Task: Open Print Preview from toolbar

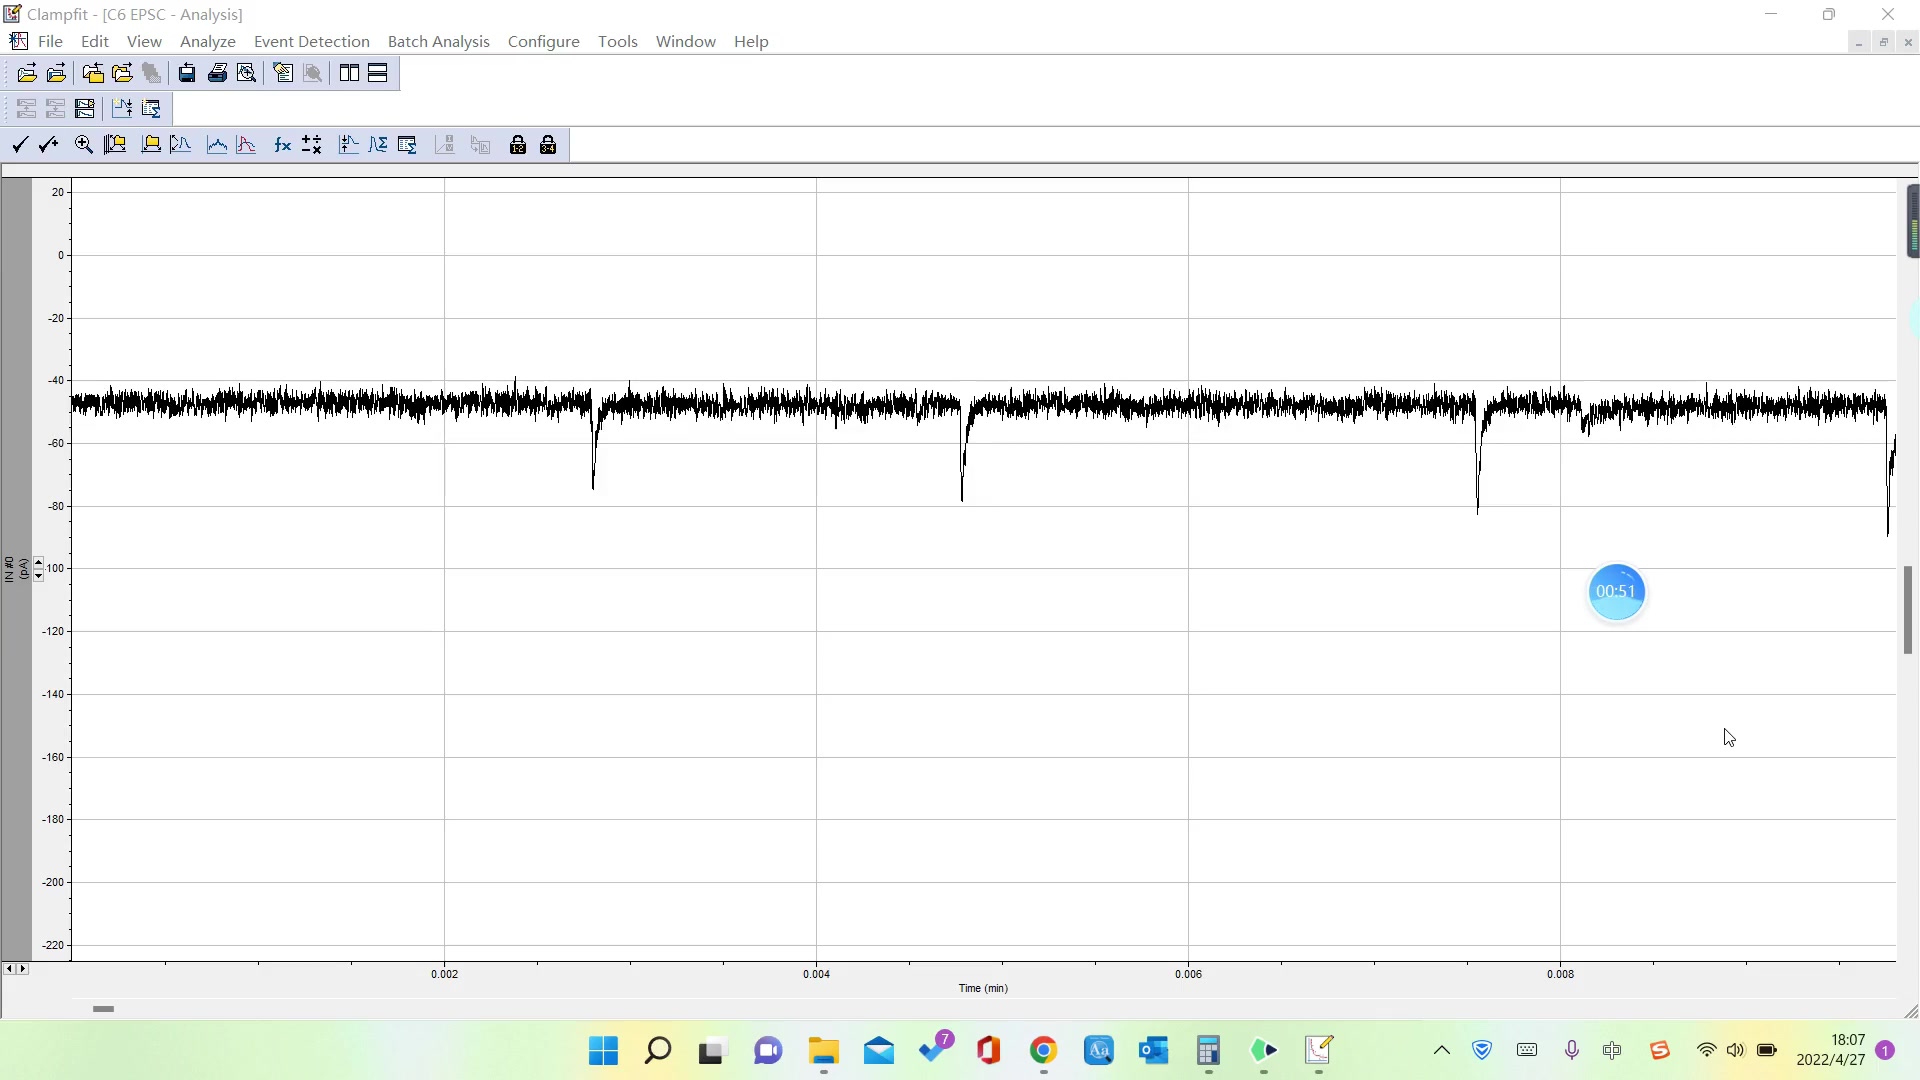Action: (246, 73)
